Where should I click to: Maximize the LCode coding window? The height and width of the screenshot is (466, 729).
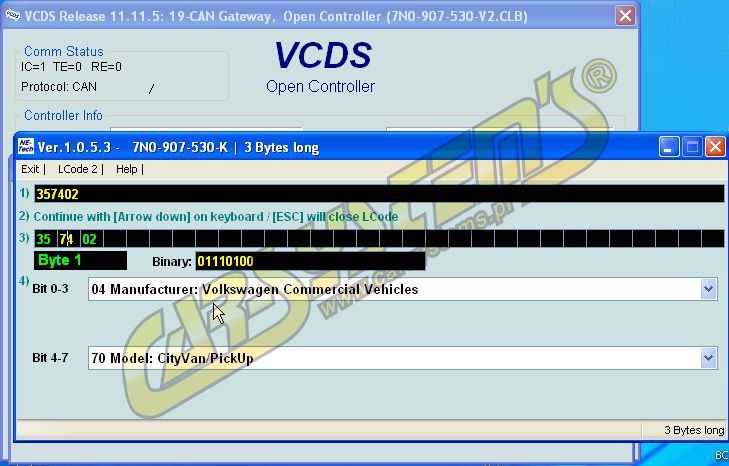(x=692, y=147)
